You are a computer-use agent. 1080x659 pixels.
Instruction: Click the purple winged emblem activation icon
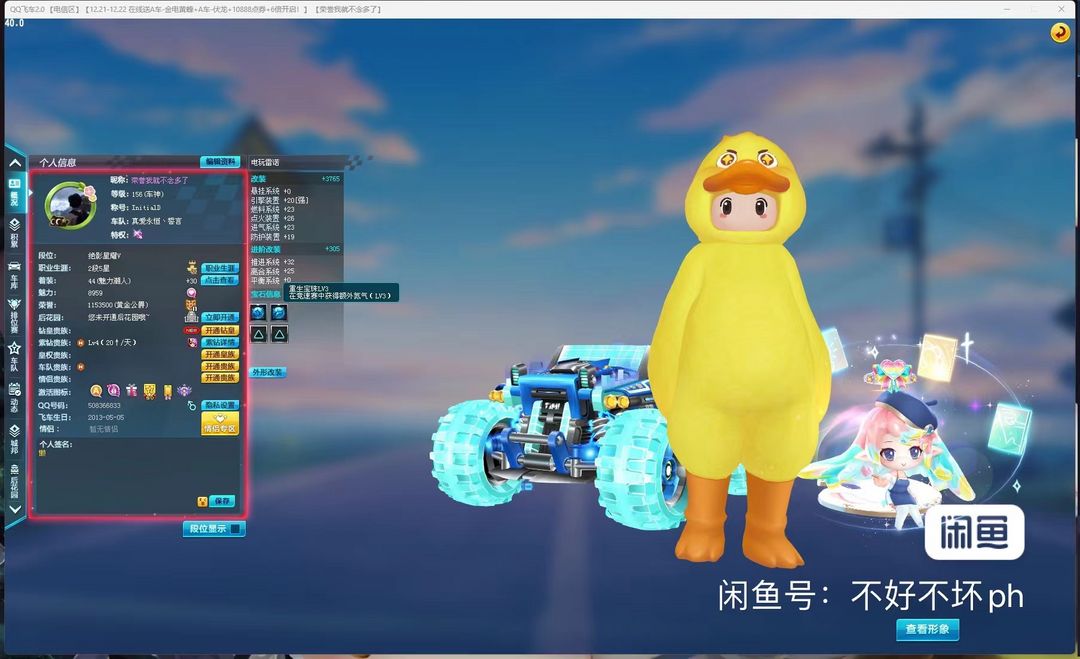[185, 391]
